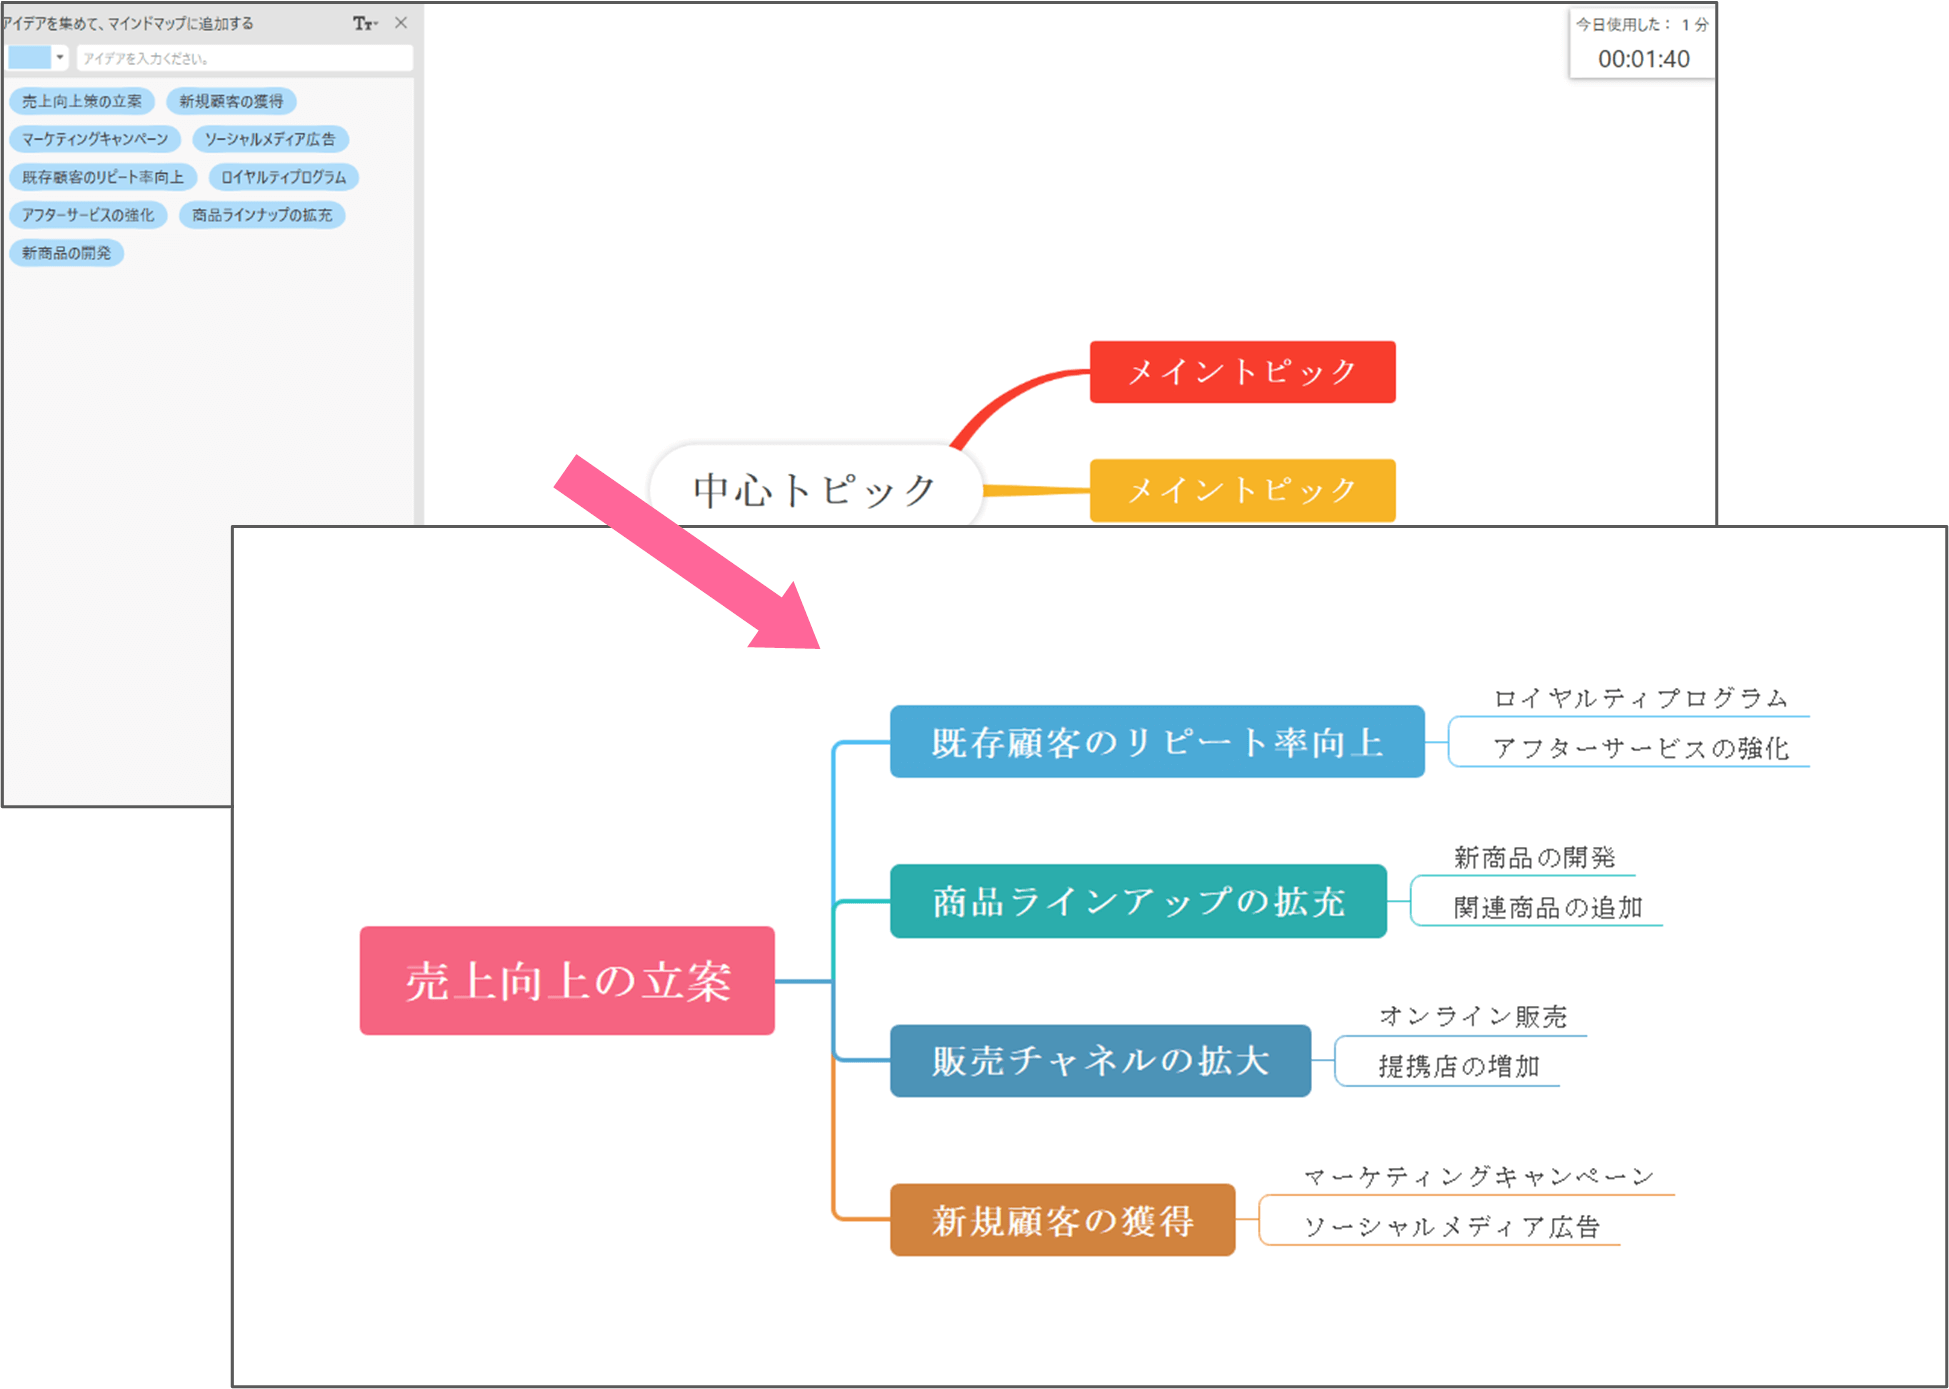Select the ソーシャルメディア広告 idea tag
Image resolution: width=1949 pixels, height=1389 pixels.
pos(270,139)
